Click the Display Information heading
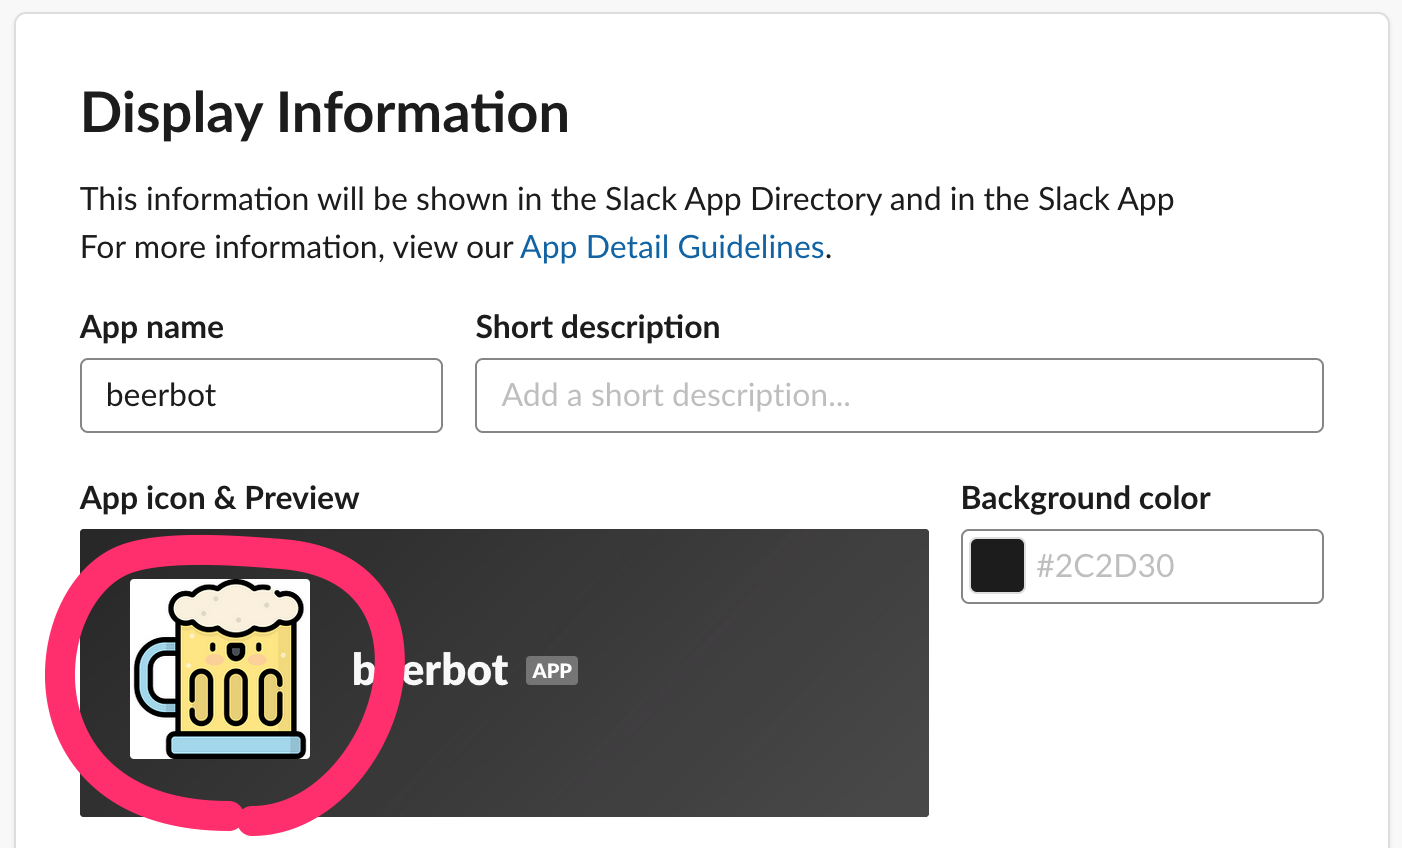The image size is (1402, 848). coord(325,113)
